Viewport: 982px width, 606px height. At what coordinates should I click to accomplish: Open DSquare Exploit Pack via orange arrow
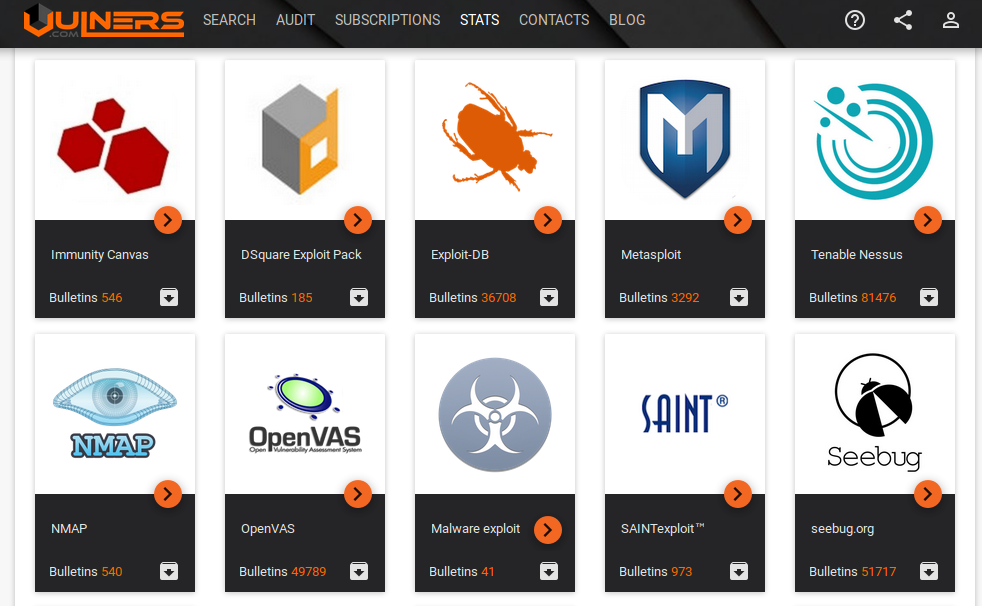(358, 220)
